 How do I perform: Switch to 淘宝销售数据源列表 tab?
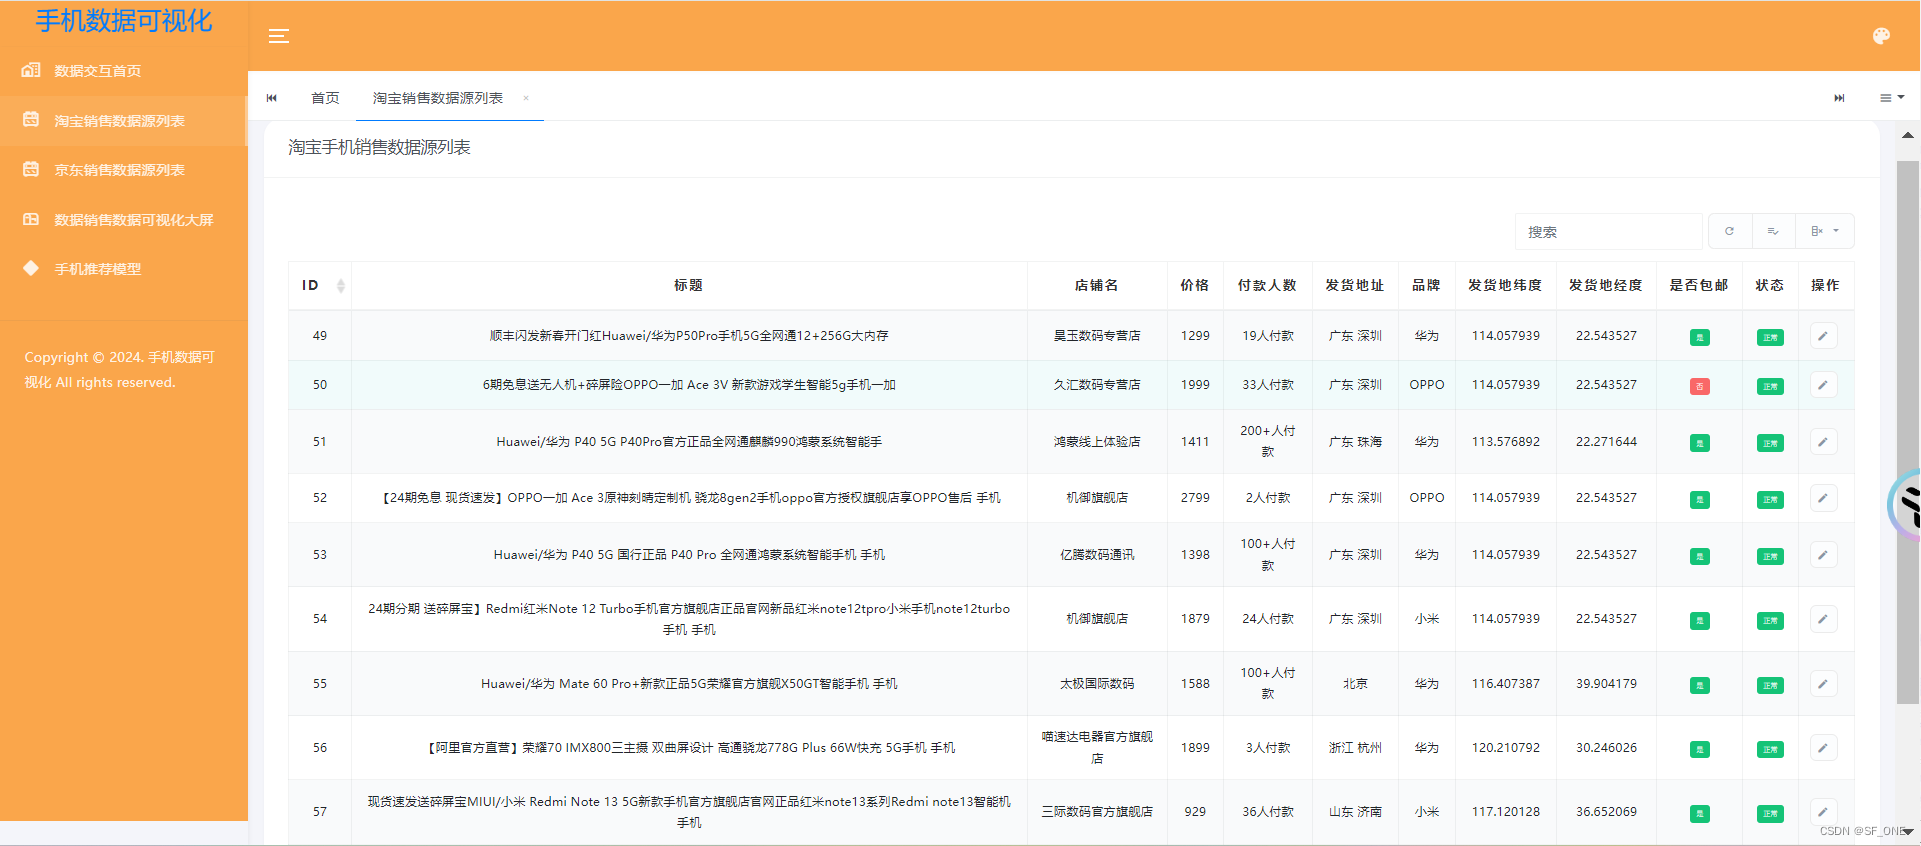[438, 98]
